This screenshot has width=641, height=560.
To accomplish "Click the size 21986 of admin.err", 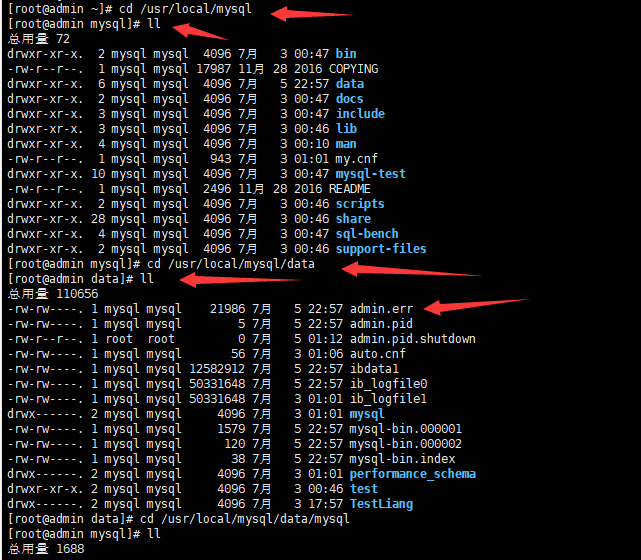I will click(x=228, y=309).
